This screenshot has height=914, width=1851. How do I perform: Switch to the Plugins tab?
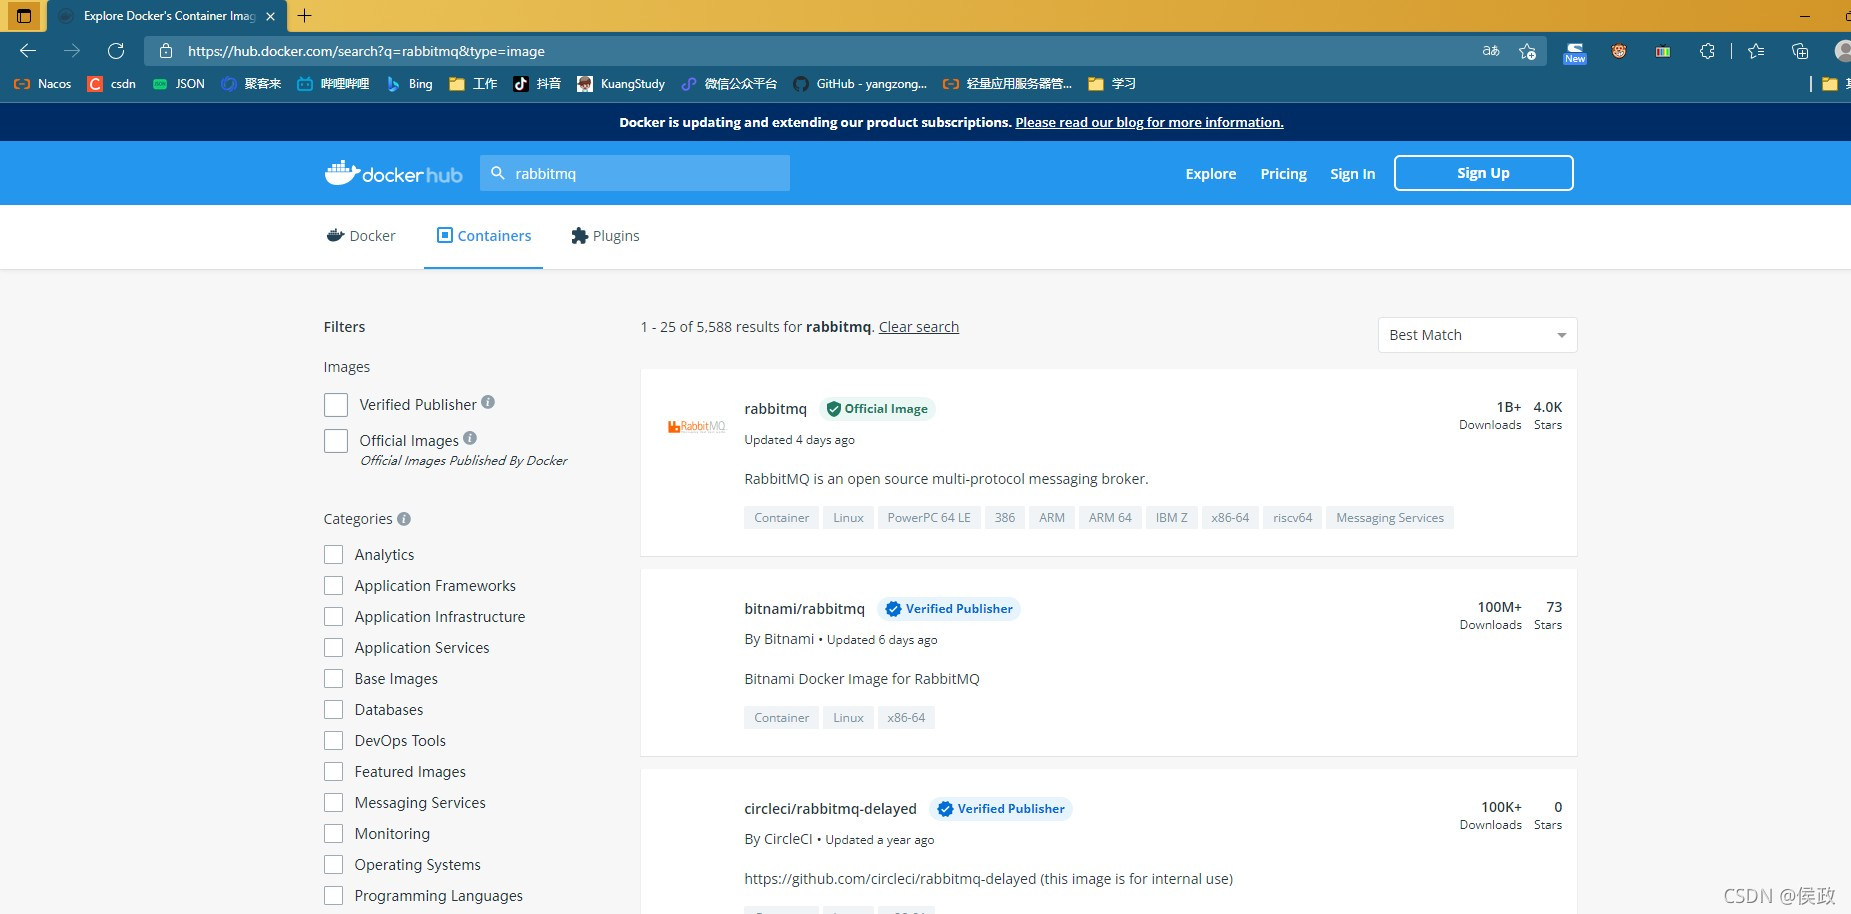pyautogui.click(x=605, y=236)
